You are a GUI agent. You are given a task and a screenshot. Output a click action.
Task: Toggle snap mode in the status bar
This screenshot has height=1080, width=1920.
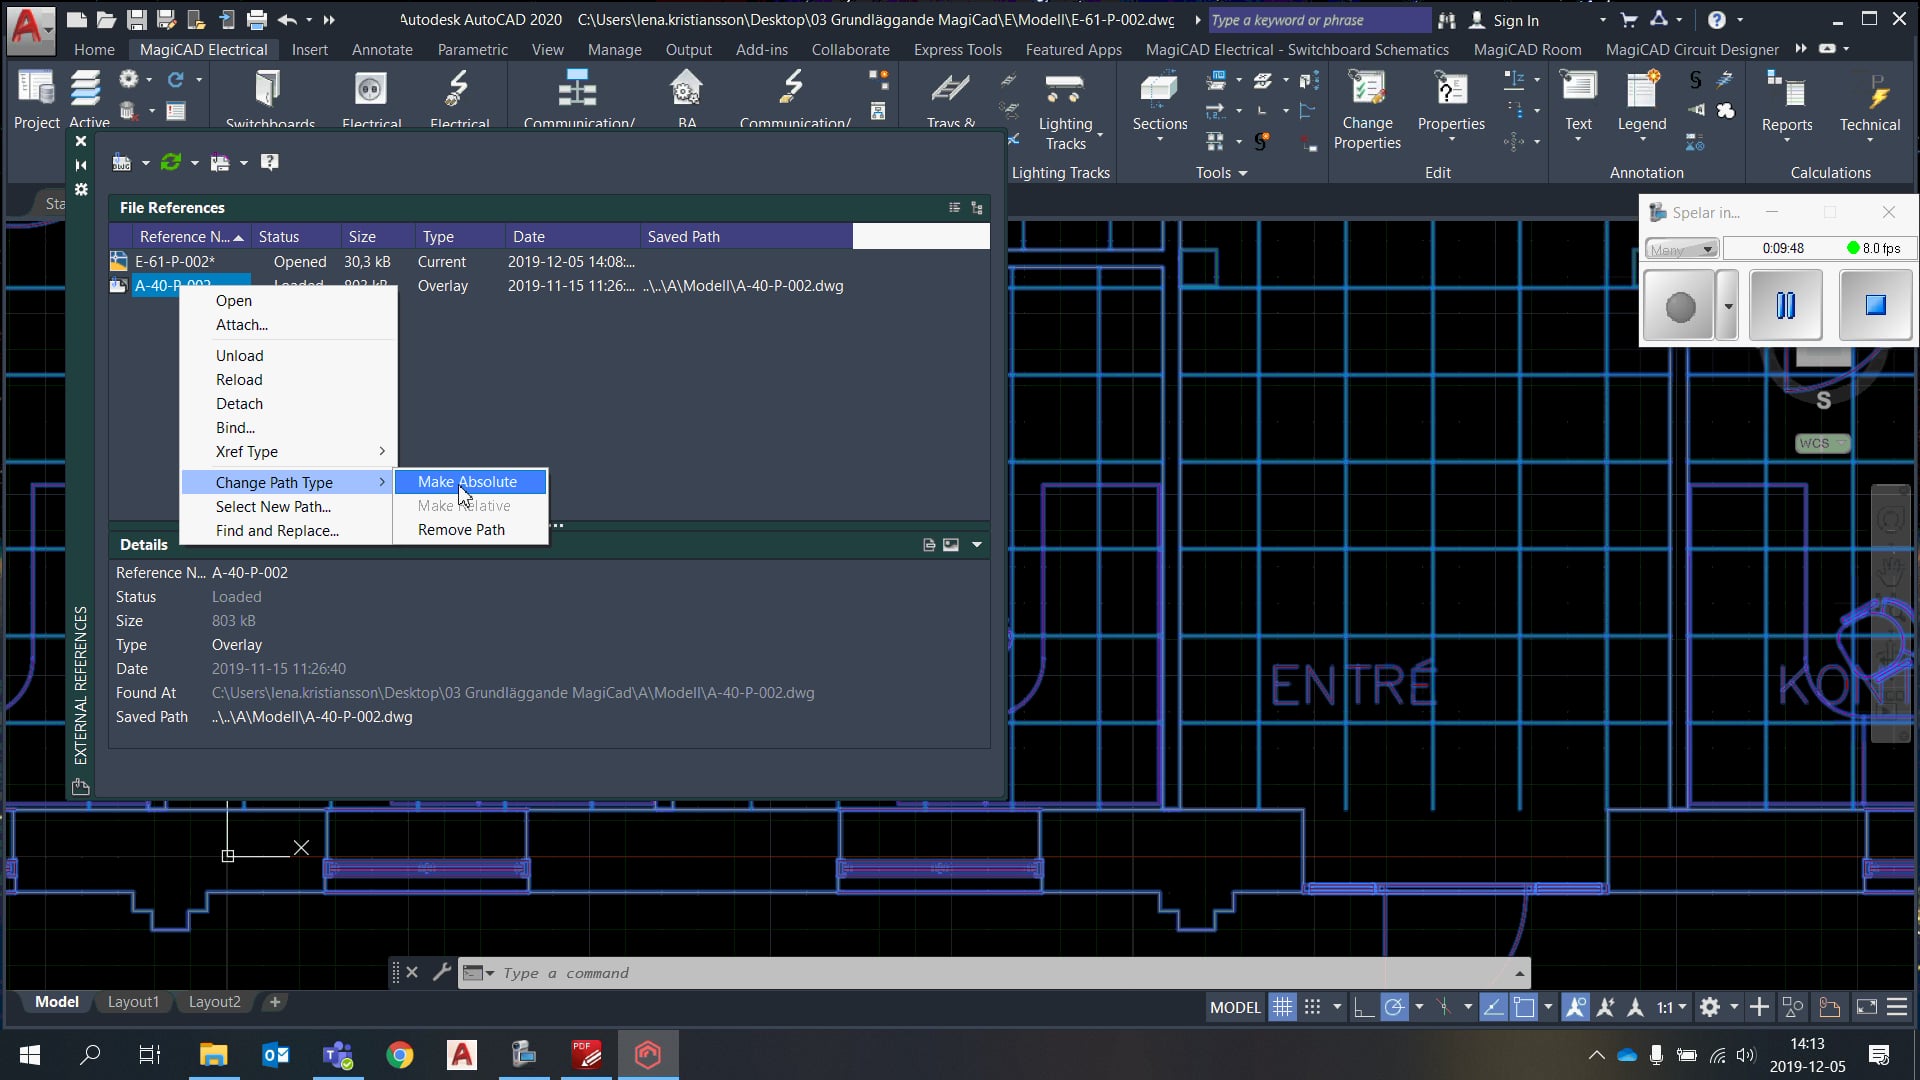tap(1313, 1007)
